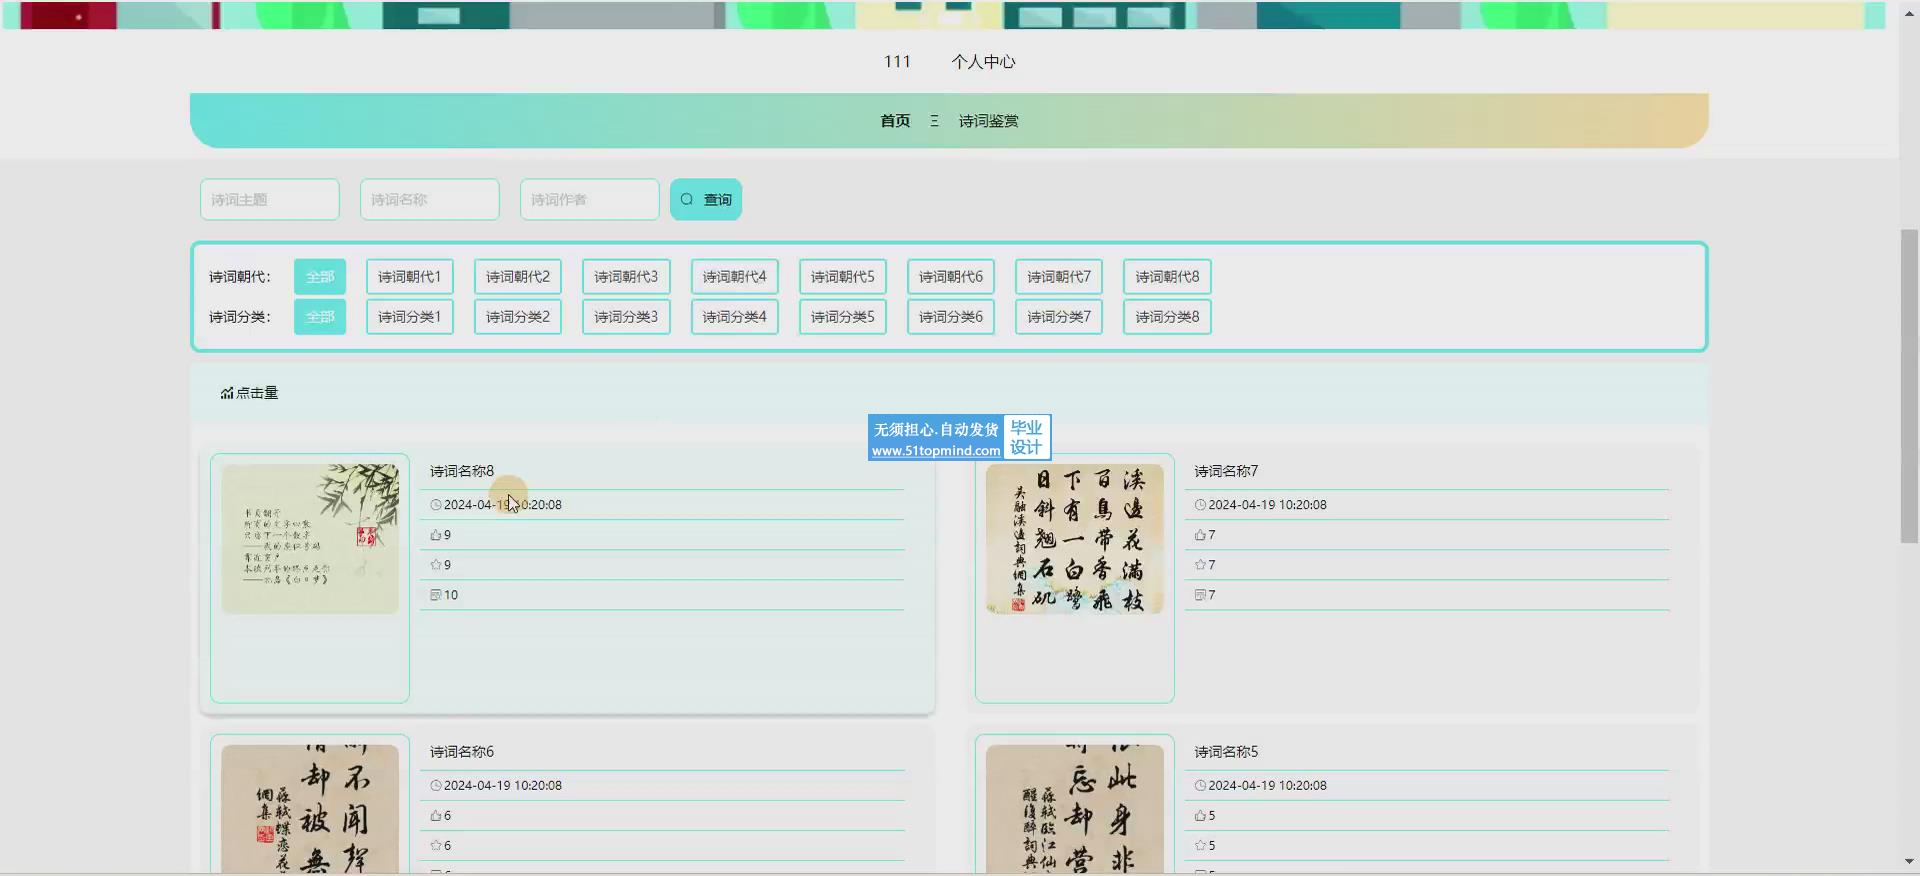
Task: Click the comment icon for 诗词名称7
Action: pyautogui.click(x=1200, y=595)
